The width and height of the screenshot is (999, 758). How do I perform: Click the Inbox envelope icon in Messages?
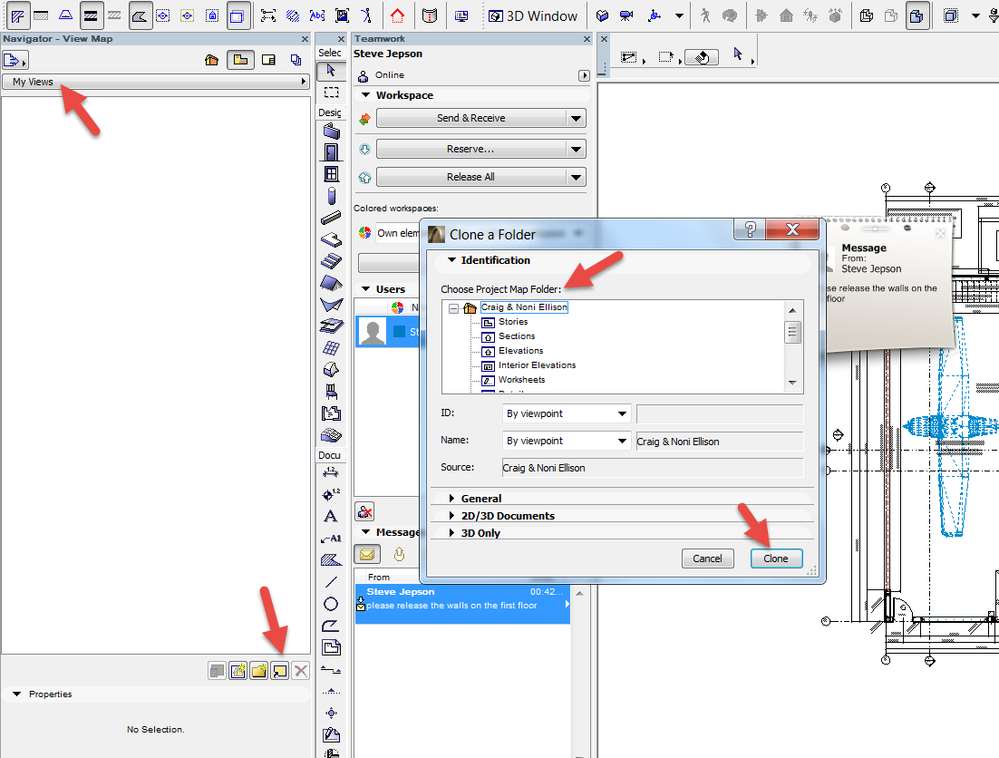pyautogui.click(x=367, y=555)
